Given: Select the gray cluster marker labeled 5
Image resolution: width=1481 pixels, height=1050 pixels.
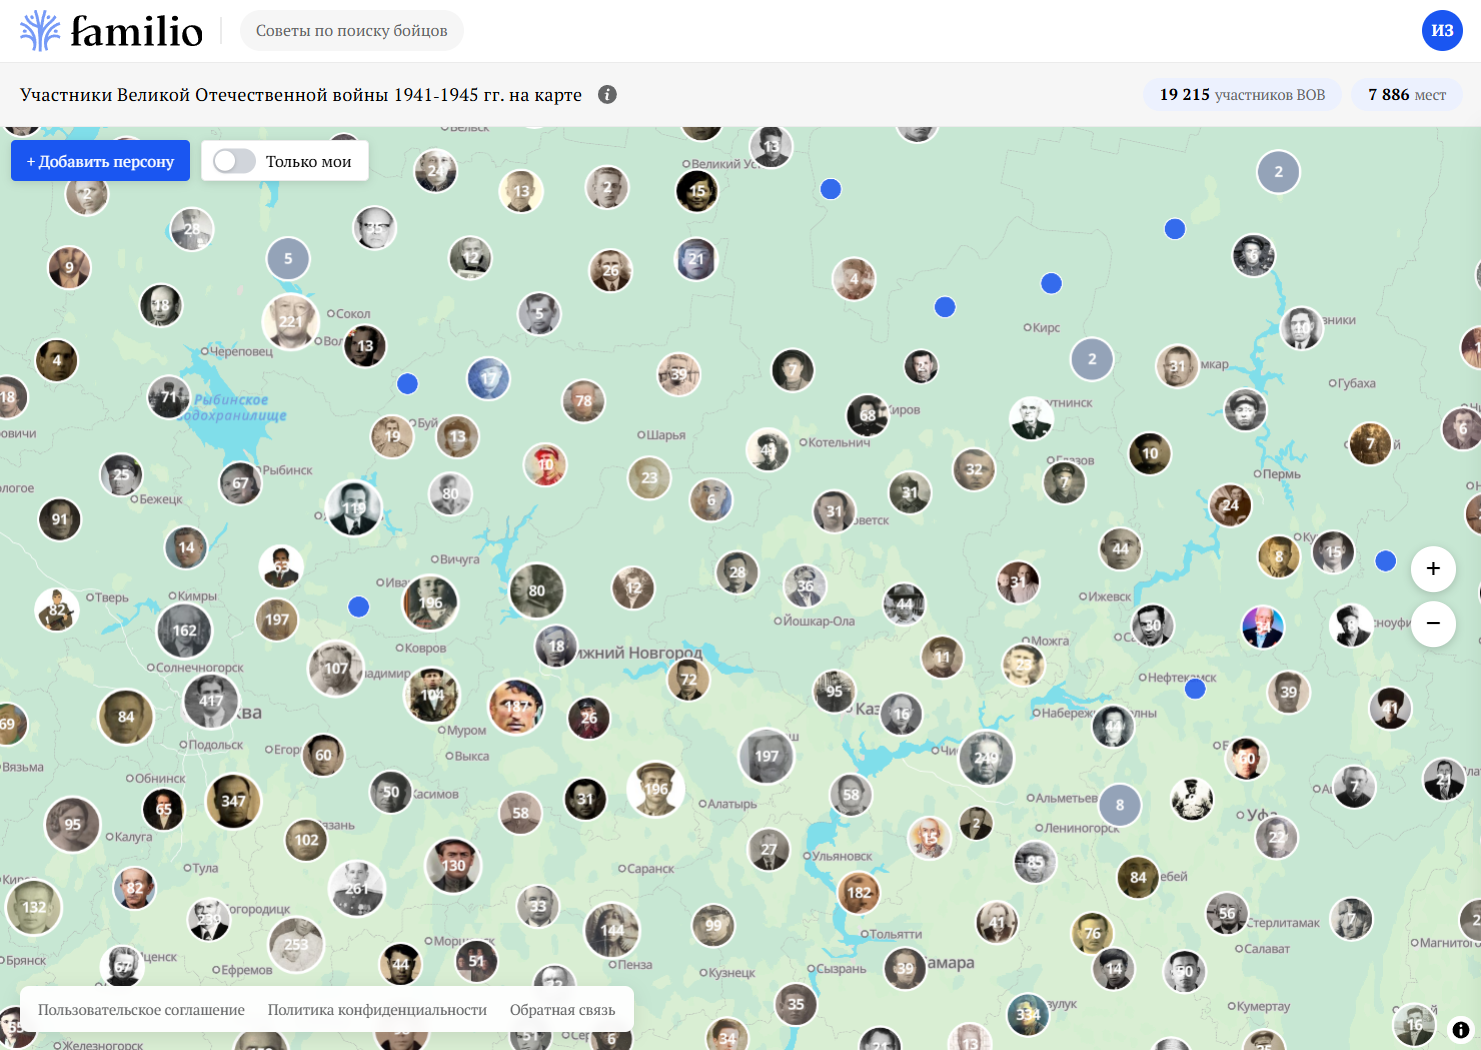Looking at the screenshot, I should tap(288, 259).
